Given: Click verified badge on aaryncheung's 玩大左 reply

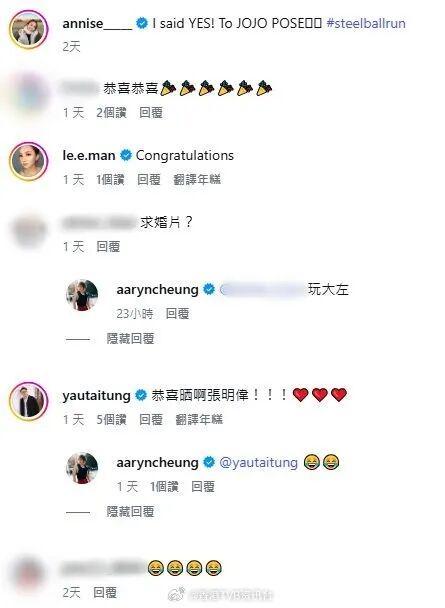Looking at the screenshot, I should (x=209, y=289).
